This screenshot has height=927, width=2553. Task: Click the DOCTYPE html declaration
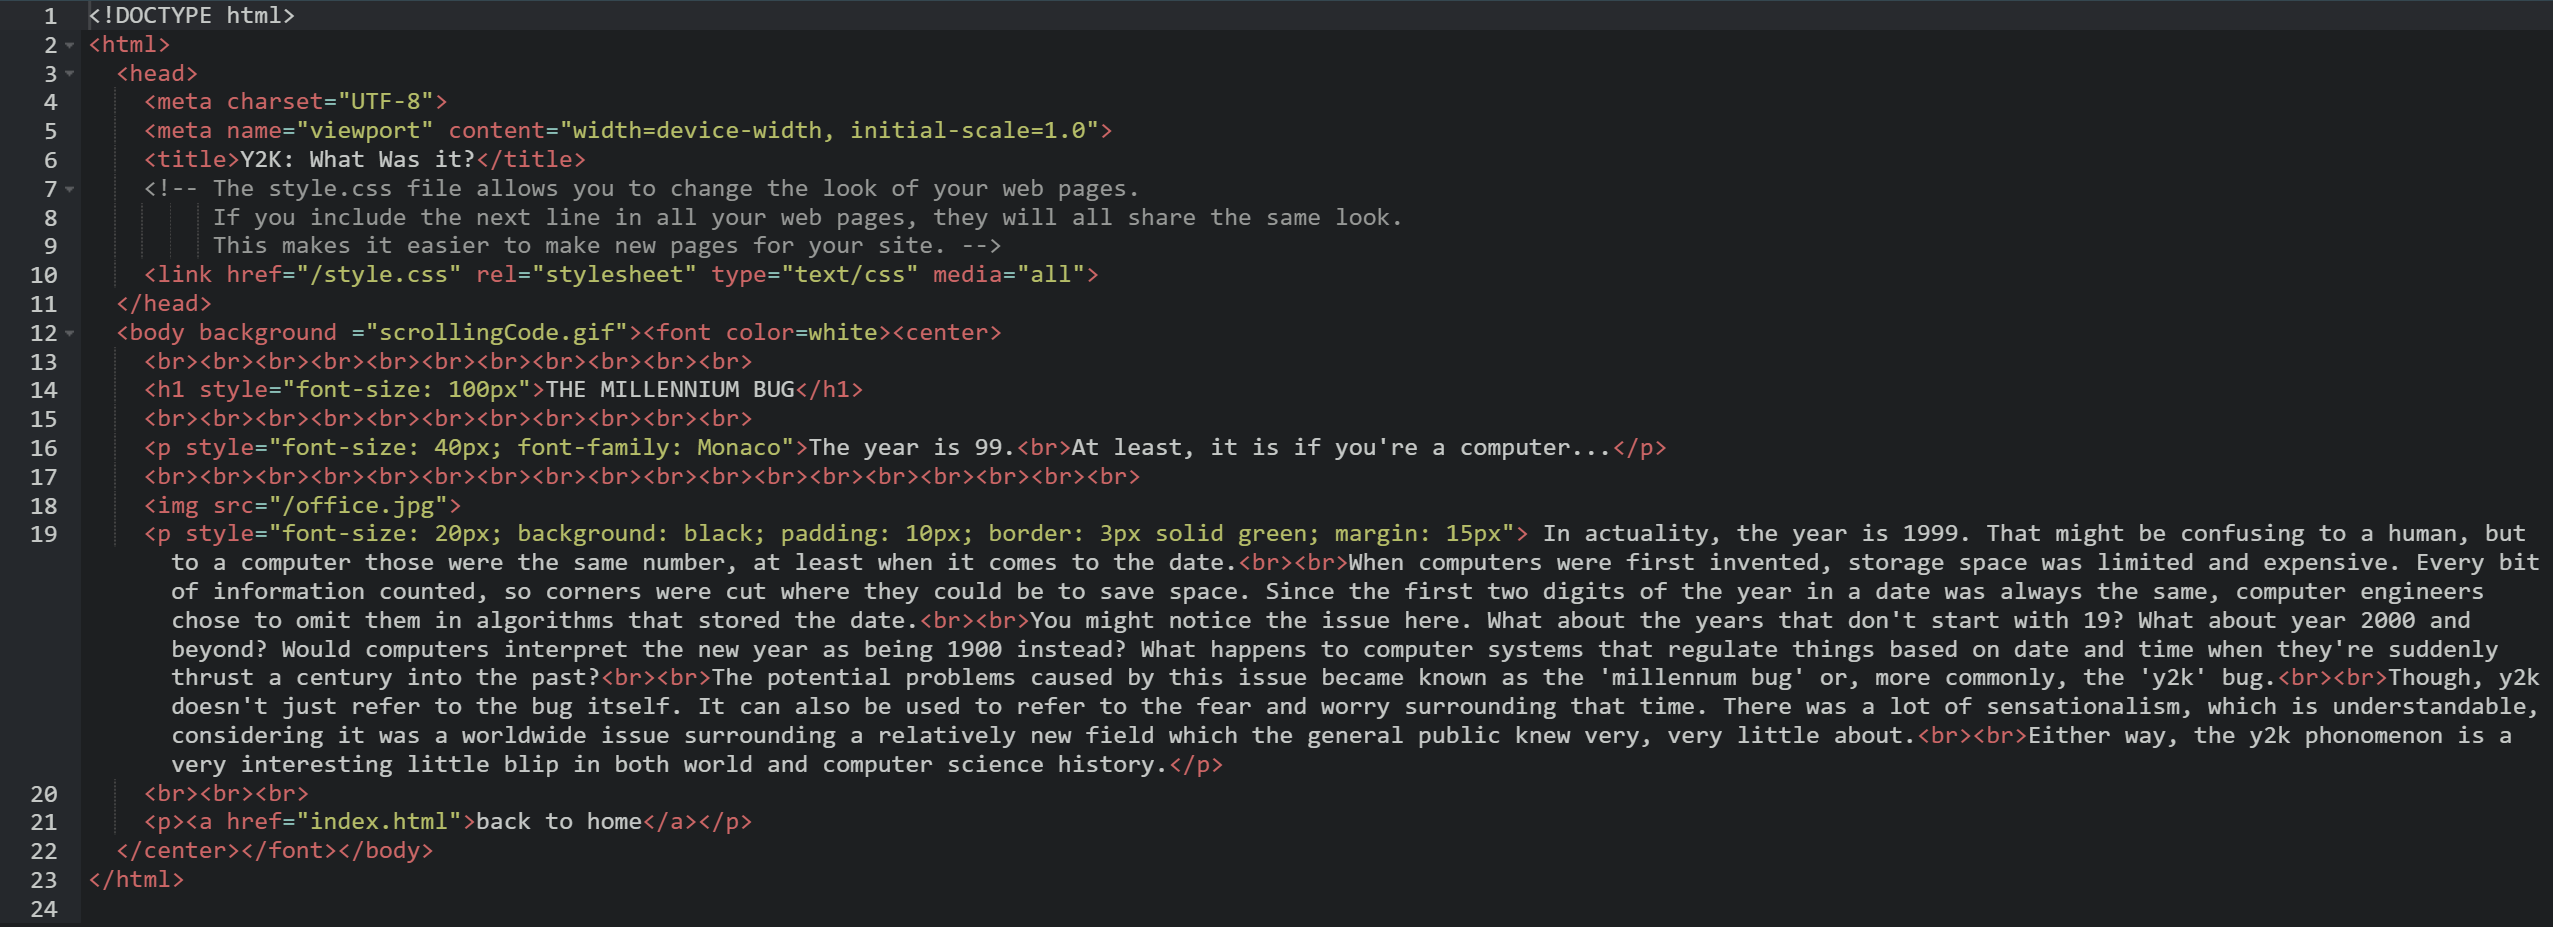tap(191, 16)
